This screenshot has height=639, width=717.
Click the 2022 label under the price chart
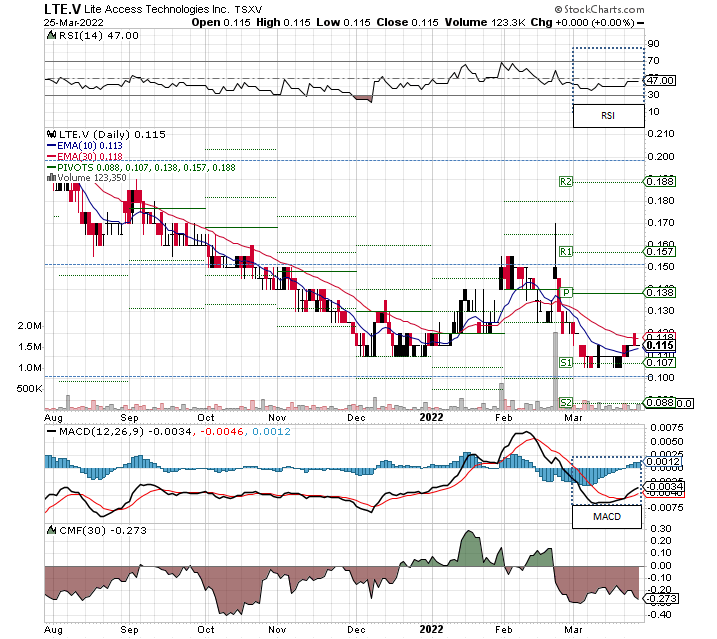[432, 417]
